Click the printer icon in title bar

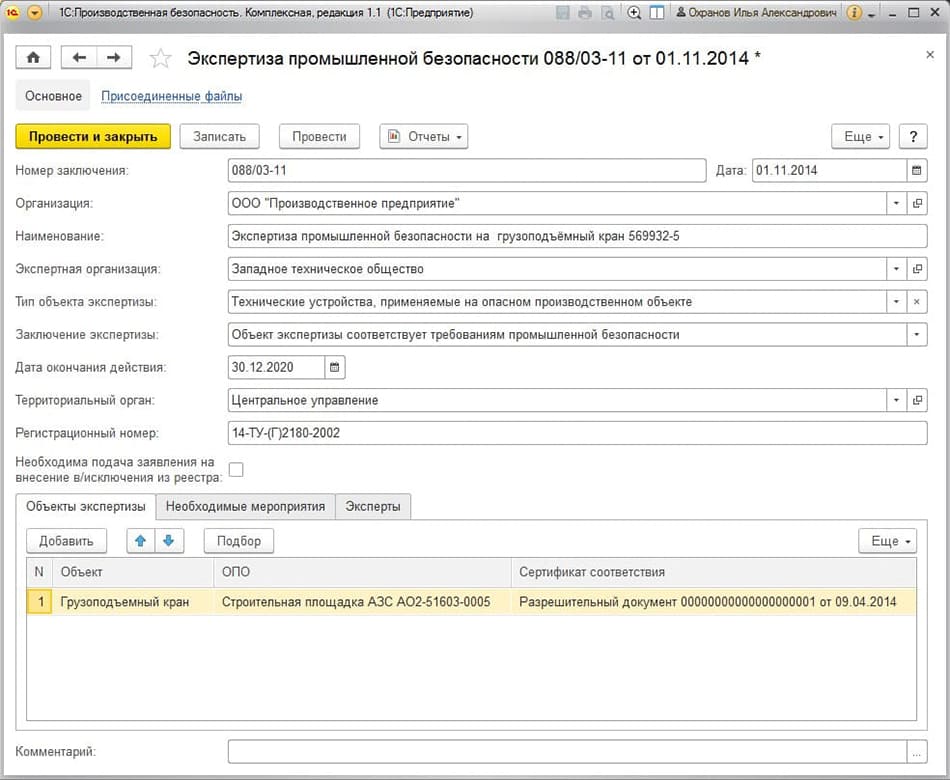click(585, 12)
